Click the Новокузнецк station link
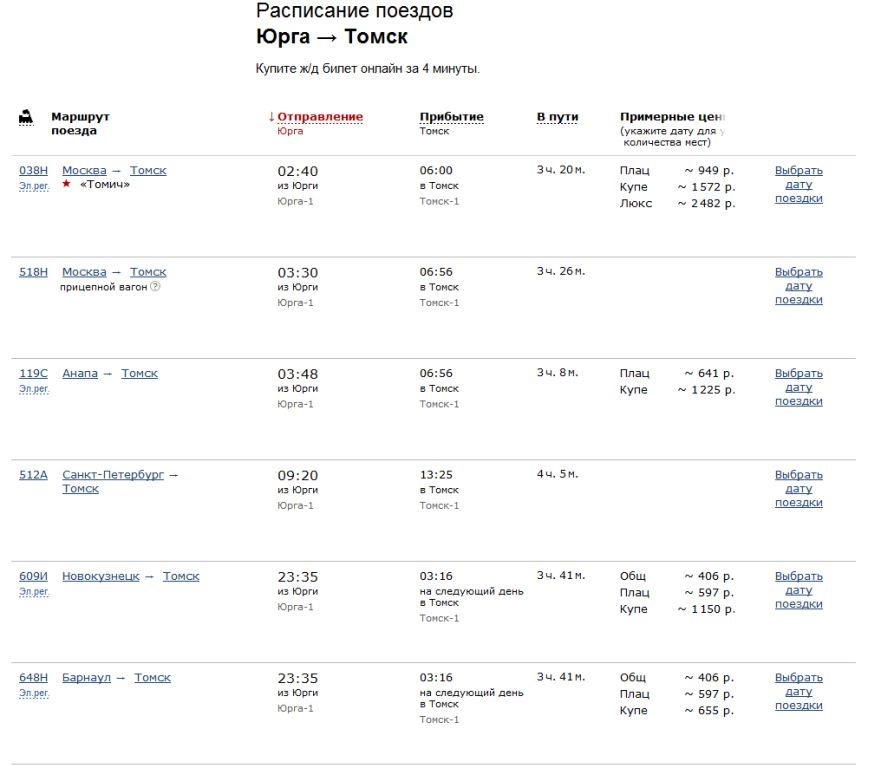The width and height of the screenshot is (881, 768). tap(100, 576)
